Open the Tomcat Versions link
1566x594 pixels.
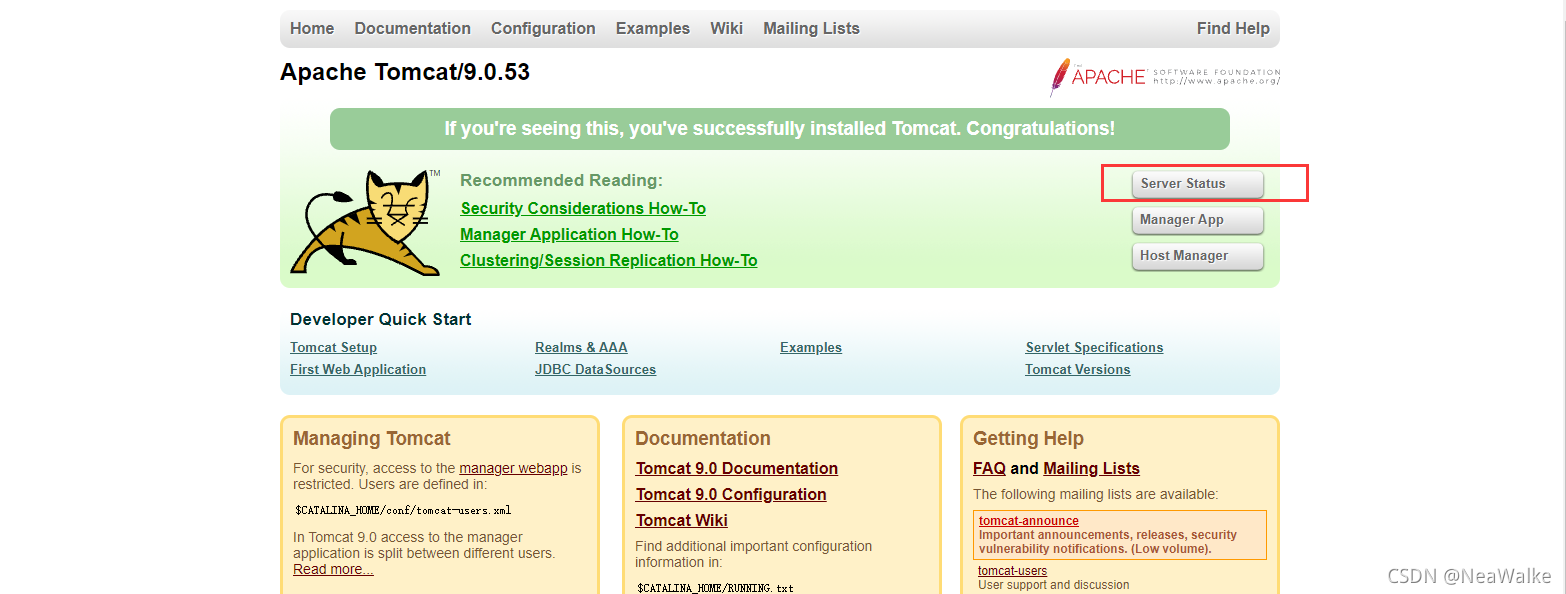(x=1077, y=370)
